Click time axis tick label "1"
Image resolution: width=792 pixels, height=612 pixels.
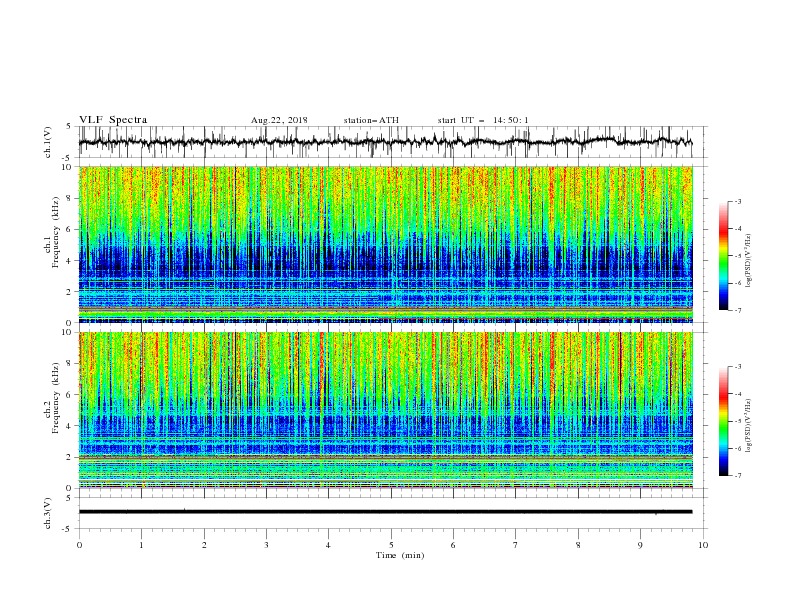click(x=141, y=545)
